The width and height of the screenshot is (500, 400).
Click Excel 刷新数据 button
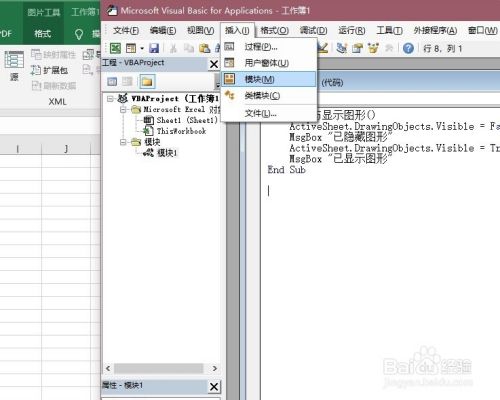pos(54,86)
